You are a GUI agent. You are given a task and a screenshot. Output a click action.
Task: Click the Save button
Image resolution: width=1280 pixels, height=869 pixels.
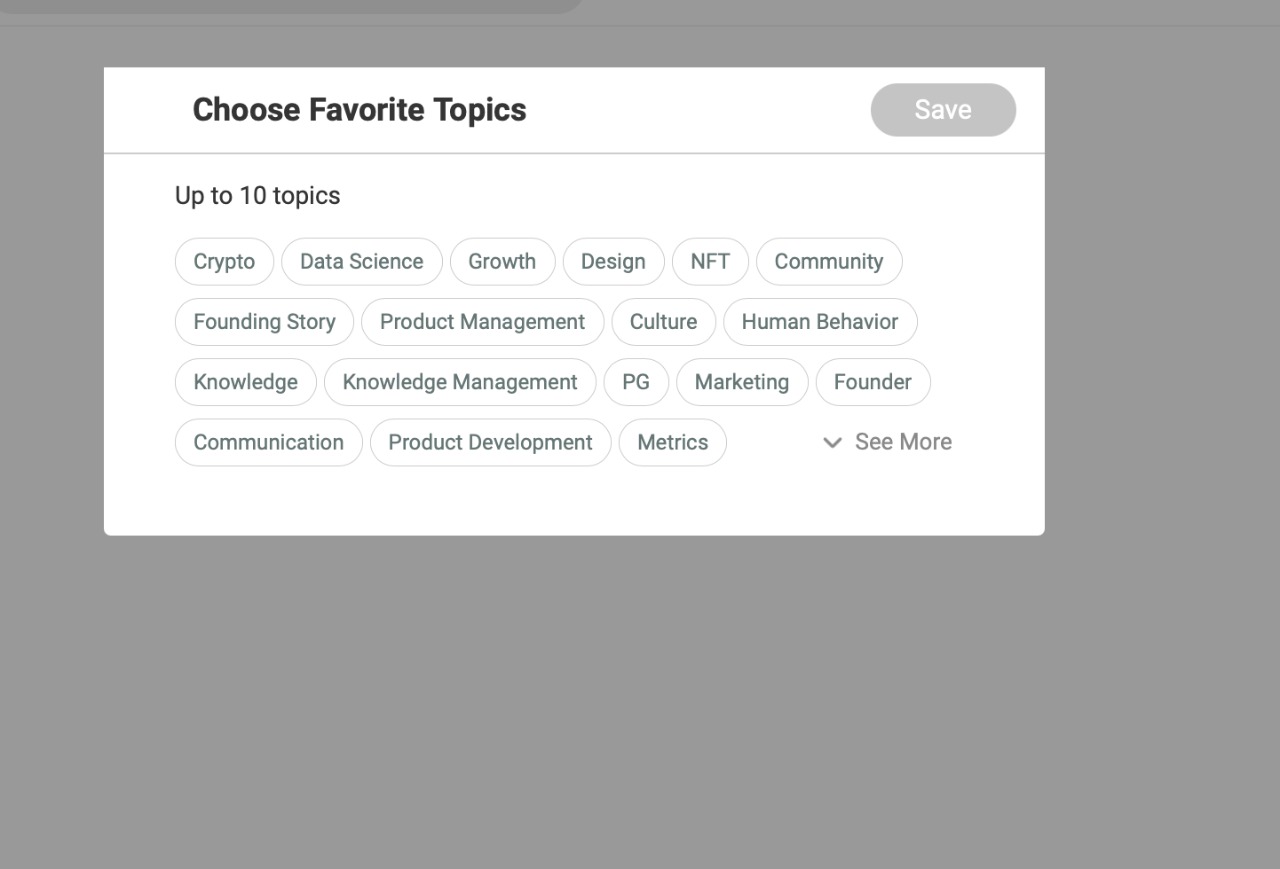[943, 110]
